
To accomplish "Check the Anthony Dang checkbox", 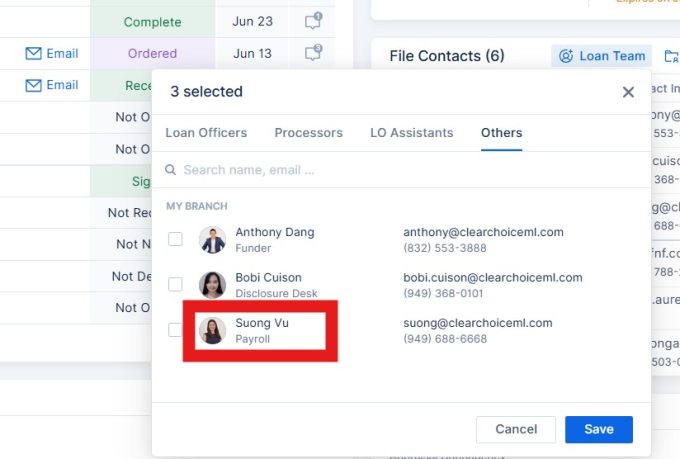I will point(175,239).
